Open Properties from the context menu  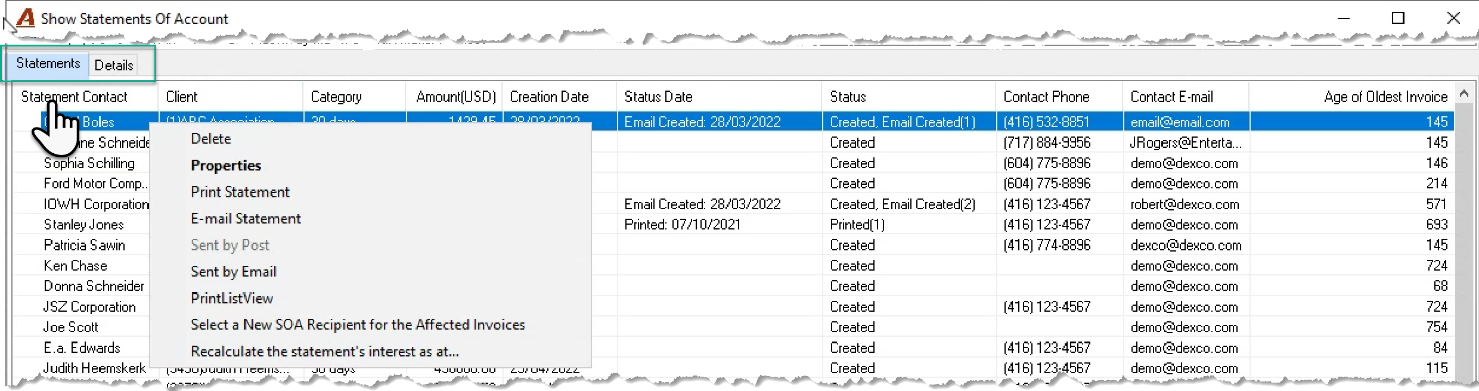tap(226, 166)
